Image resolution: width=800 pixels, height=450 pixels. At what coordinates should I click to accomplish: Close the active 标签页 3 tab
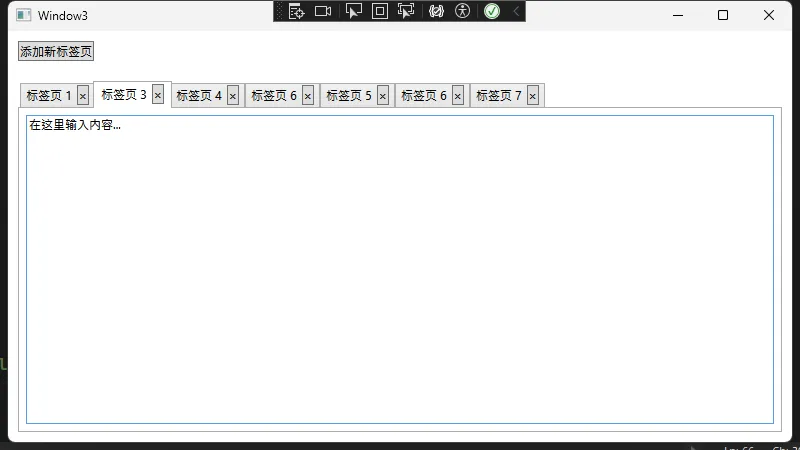point(158,95)
